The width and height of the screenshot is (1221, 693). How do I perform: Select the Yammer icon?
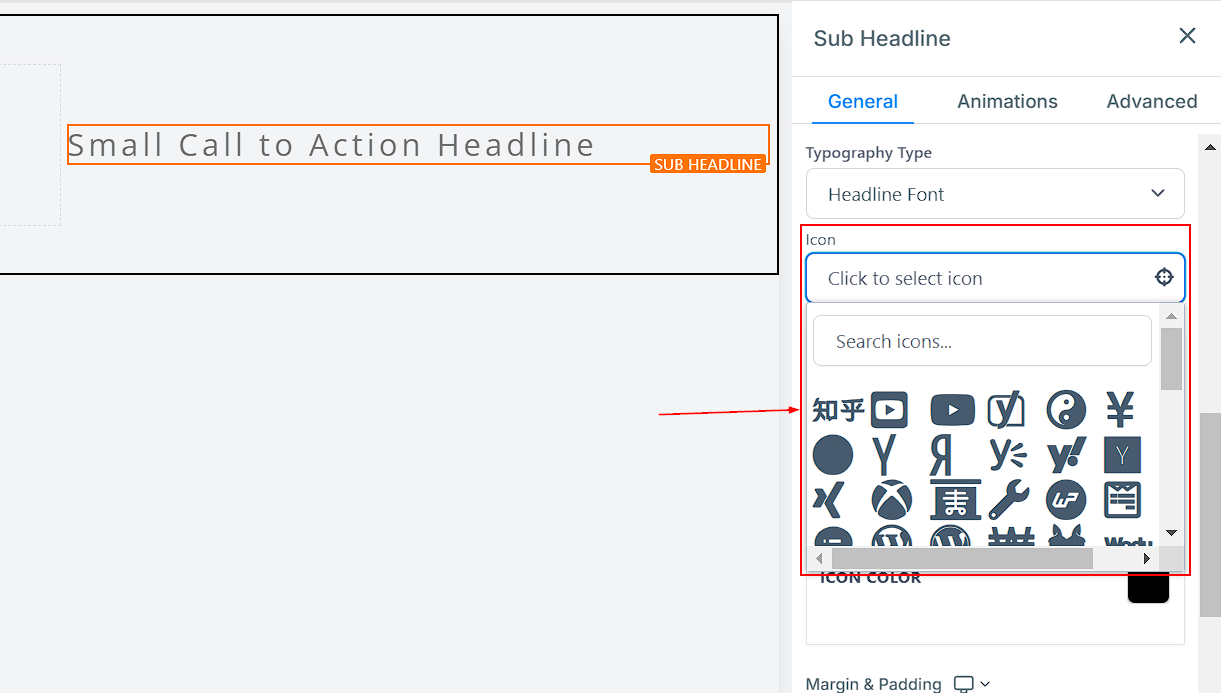coord(1008,455)
